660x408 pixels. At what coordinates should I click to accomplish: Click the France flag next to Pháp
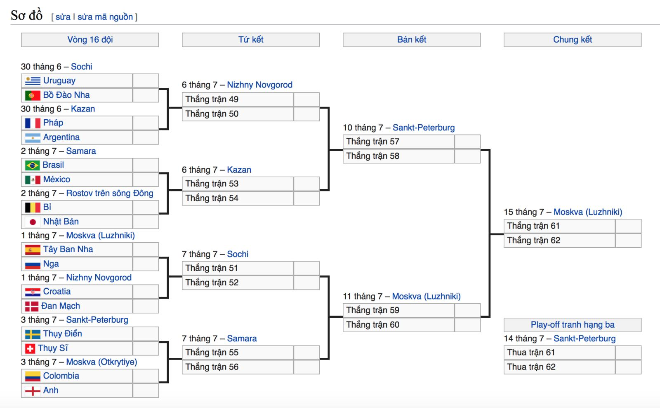(32, 123)
